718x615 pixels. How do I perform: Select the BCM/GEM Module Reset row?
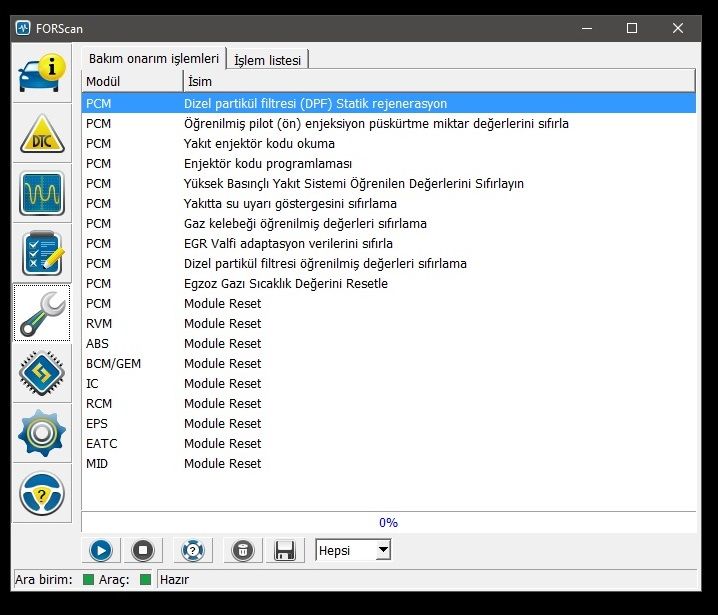point(389,364)
